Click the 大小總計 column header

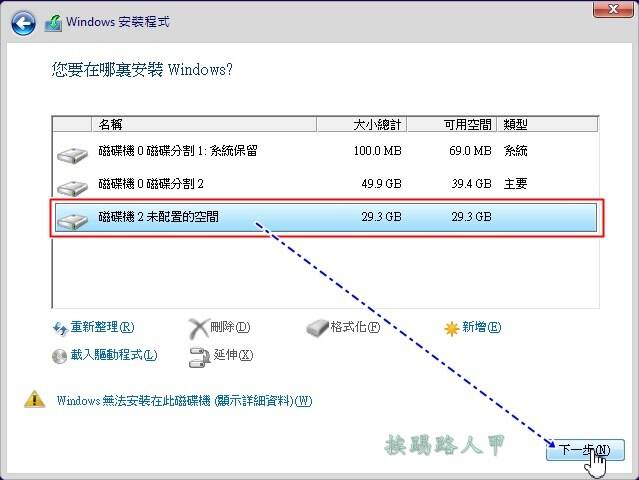point(361,124)
